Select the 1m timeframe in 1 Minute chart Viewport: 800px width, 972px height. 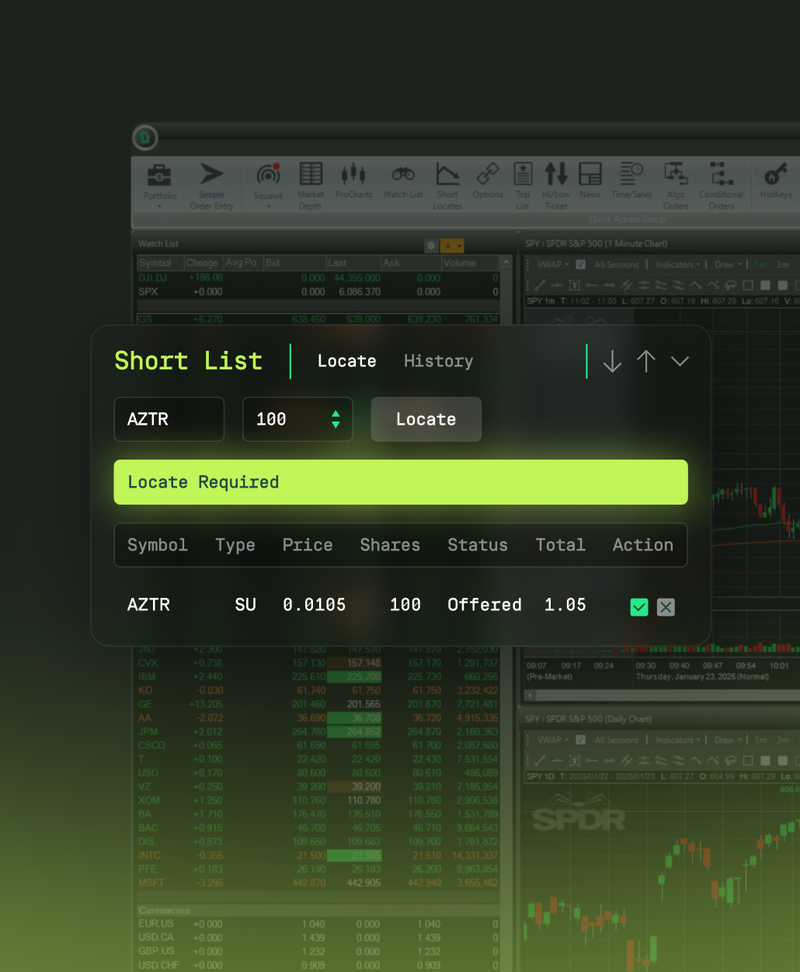point(760,265)
